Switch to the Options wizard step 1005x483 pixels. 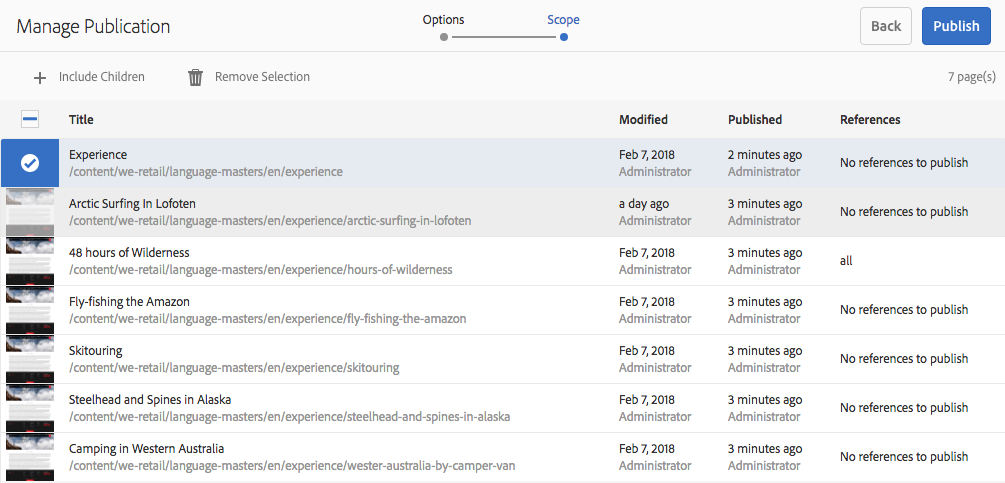point(443,20)
